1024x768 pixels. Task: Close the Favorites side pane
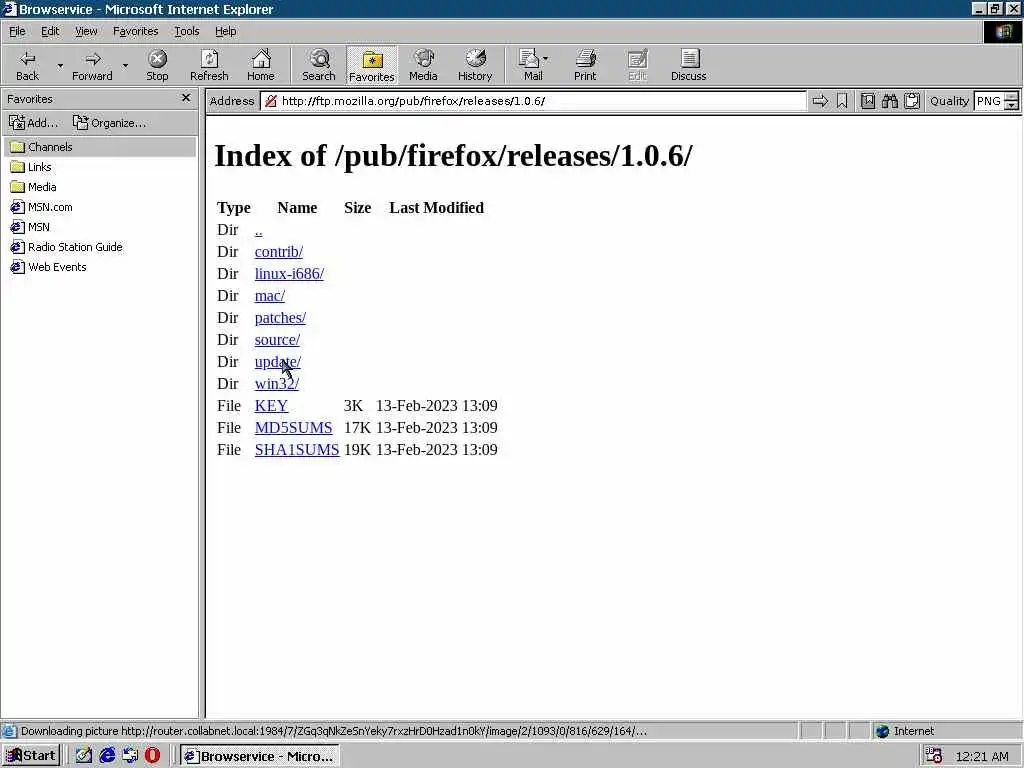click(x=186, y=98)
